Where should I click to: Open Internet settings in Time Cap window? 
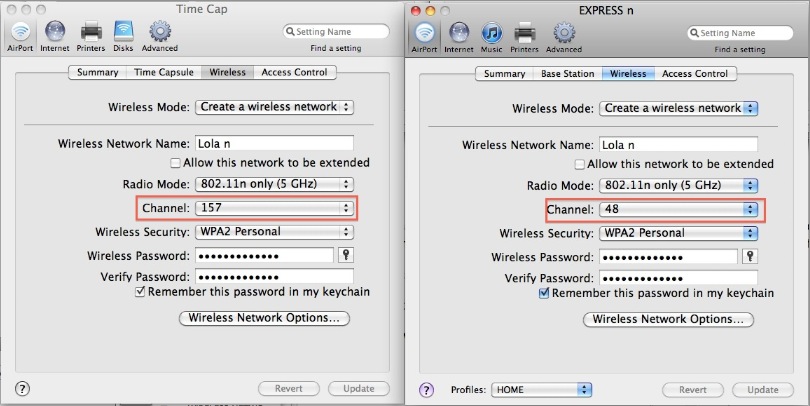55,36
